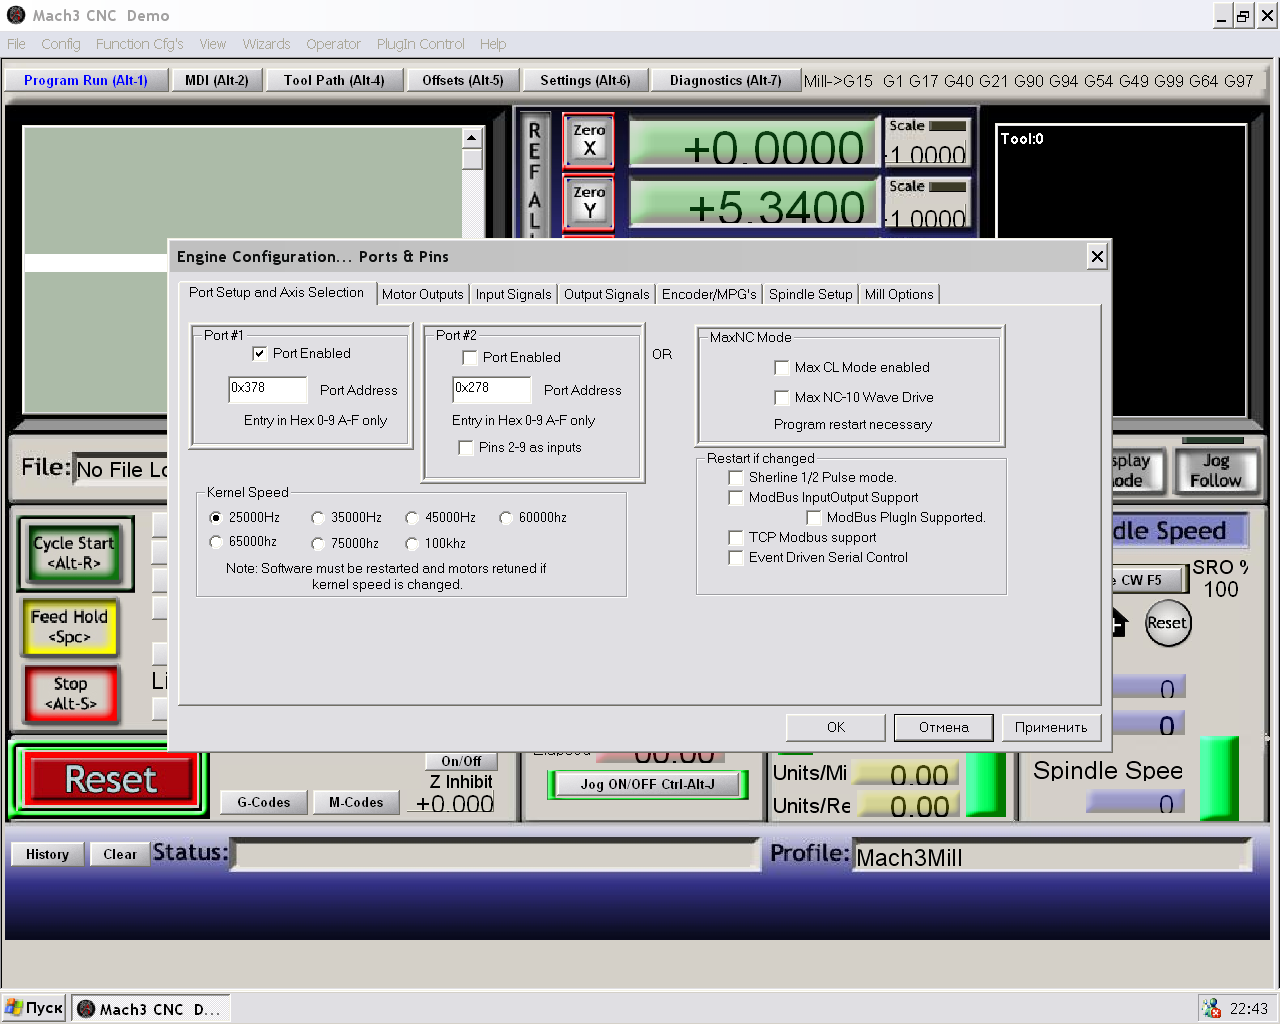The height and width of the screenshot is (1024, 1280).
Task: Click the Cycle Start button
Action: tap(75, 553)
